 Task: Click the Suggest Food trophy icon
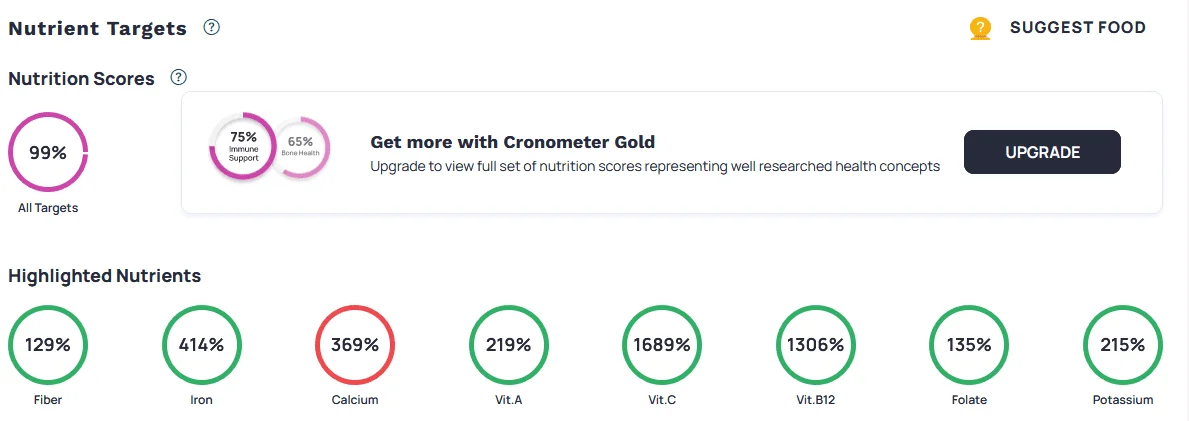click(980, 29)
